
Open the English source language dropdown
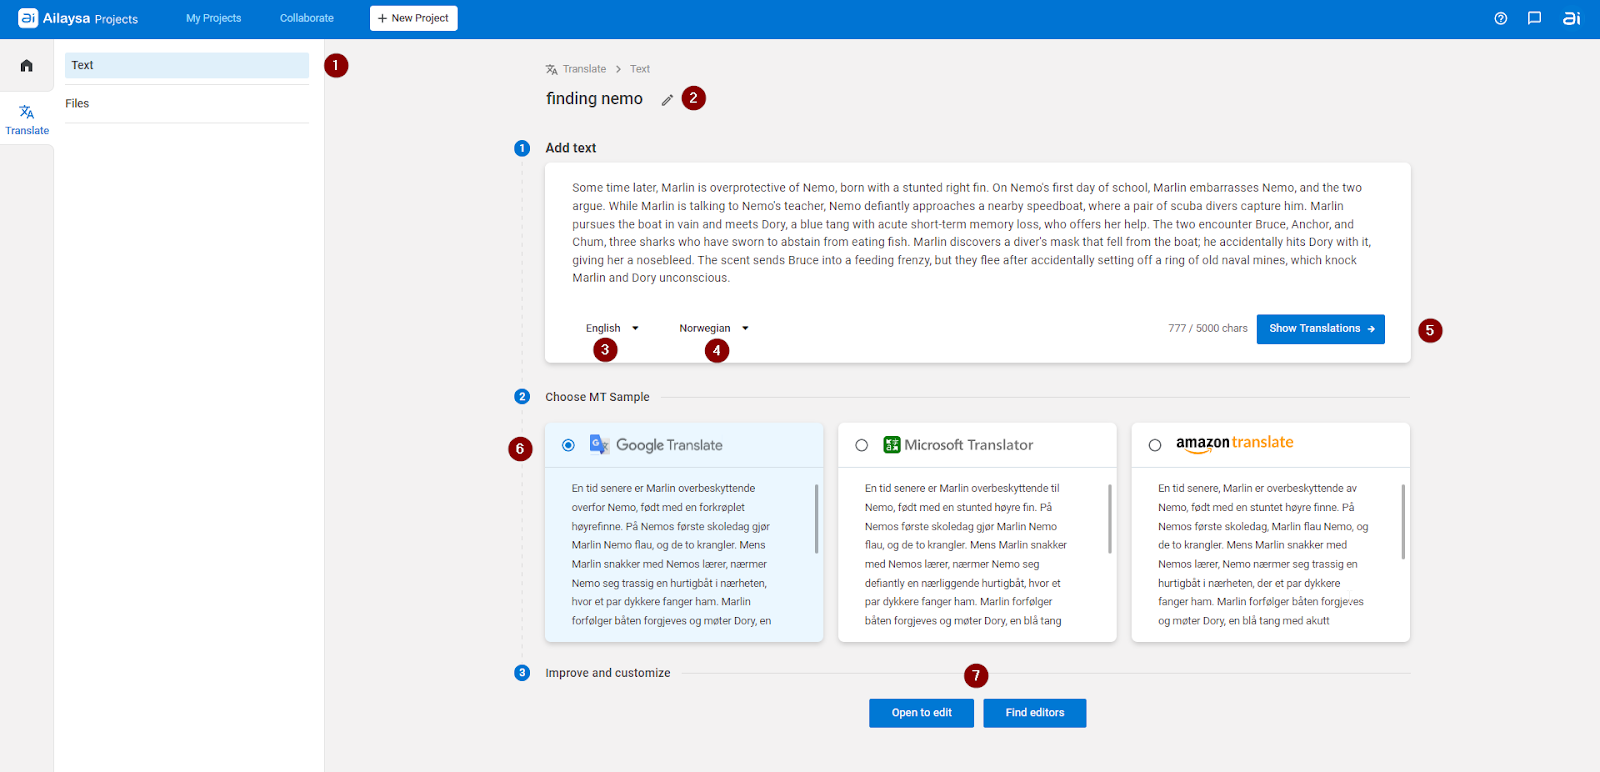612,328
